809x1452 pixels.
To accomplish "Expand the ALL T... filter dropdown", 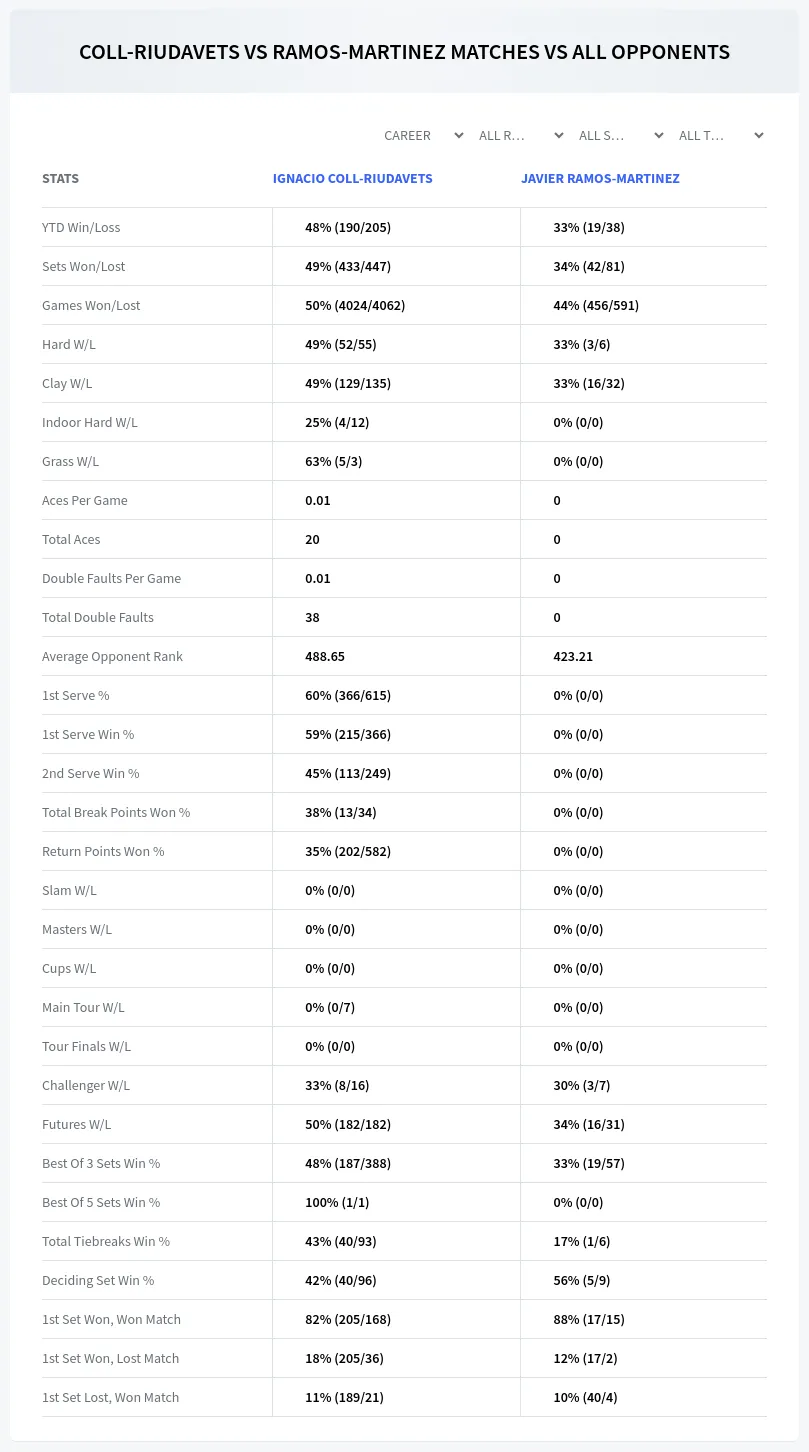I will point(721,135).
